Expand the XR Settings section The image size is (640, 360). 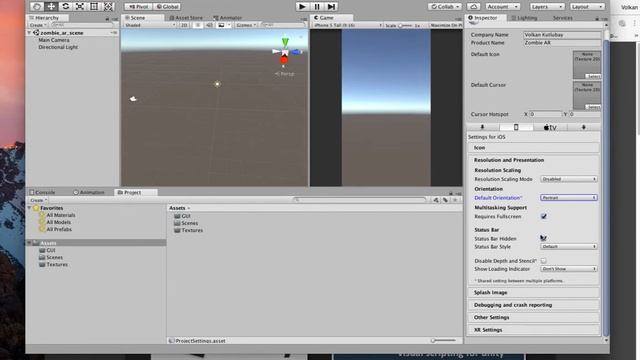[x=533, y=330]
